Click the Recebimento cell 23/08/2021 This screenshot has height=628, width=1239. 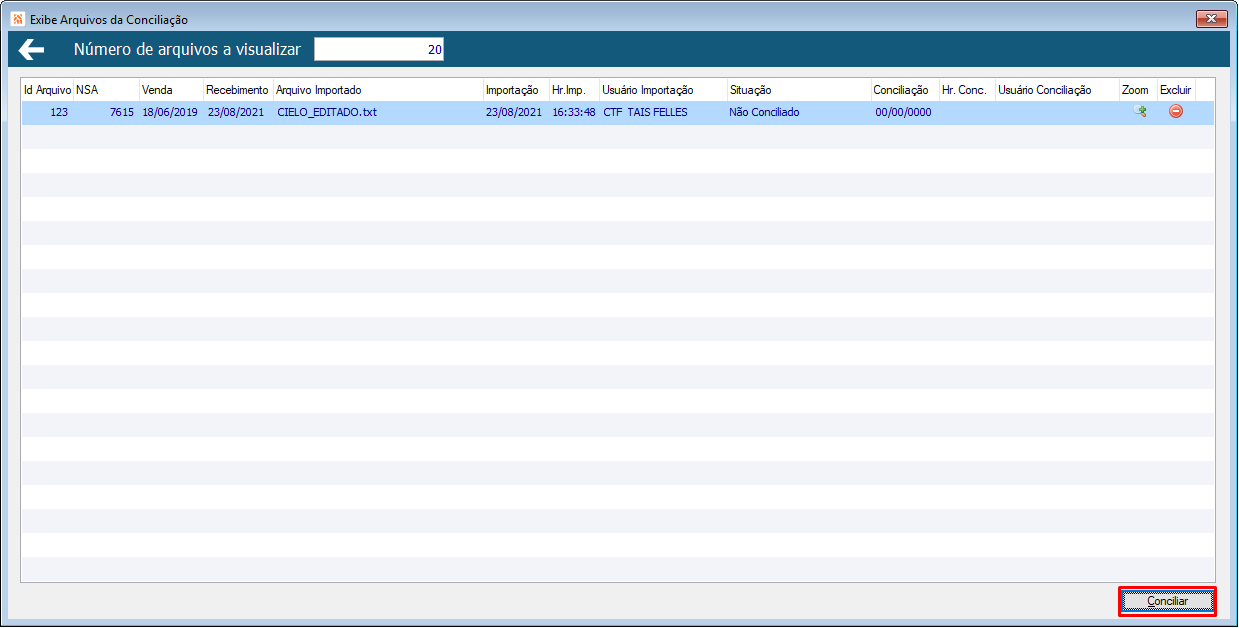pyautogui.click(x=236, y=112)
